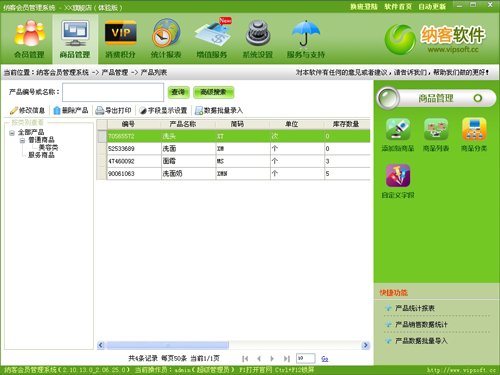The image size is (500, 375).
Task: Select 服务商品 in the category tree
Action: click(x=41, y=155)
